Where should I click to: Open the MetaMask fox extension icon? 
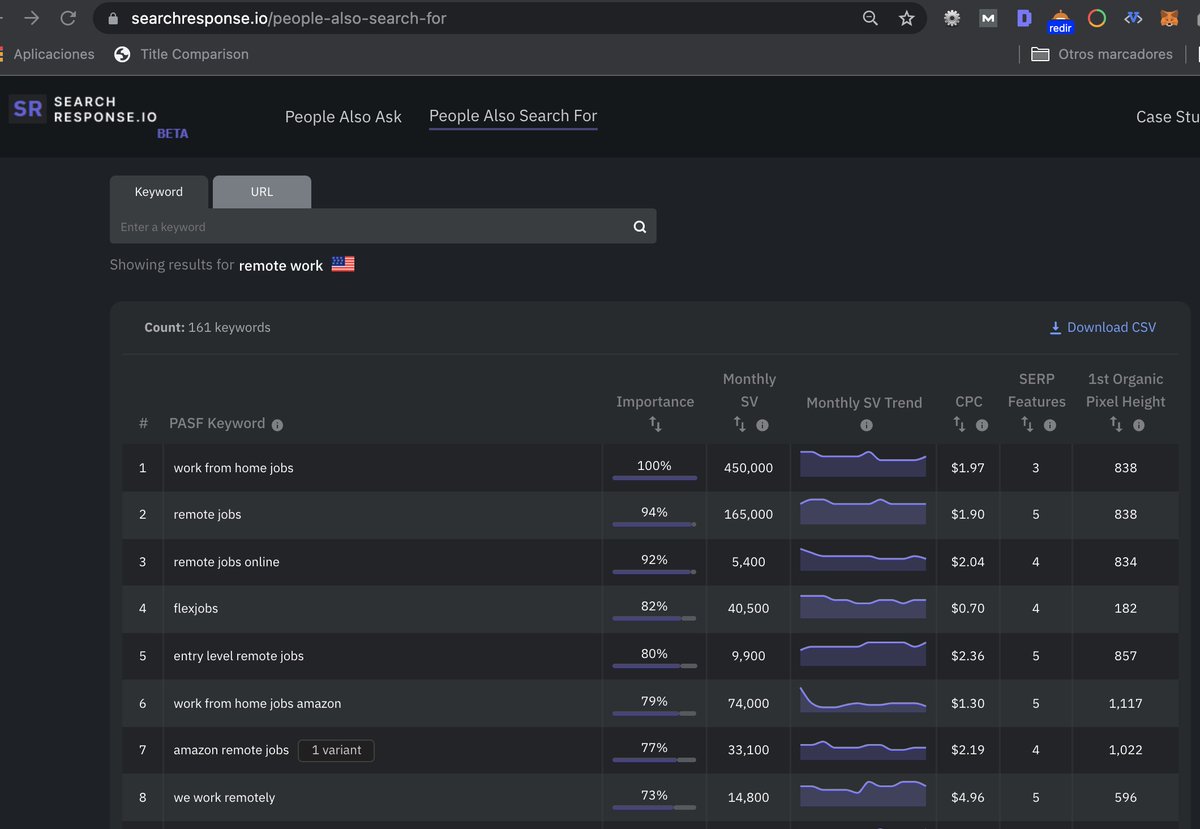pos(1169,18)
